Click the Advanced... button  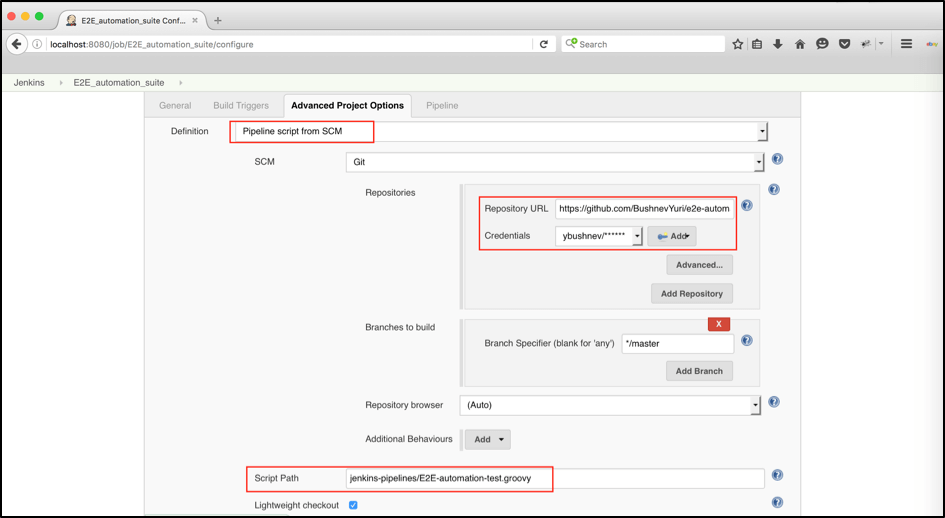pyautogui.click(x=699, y=265)
